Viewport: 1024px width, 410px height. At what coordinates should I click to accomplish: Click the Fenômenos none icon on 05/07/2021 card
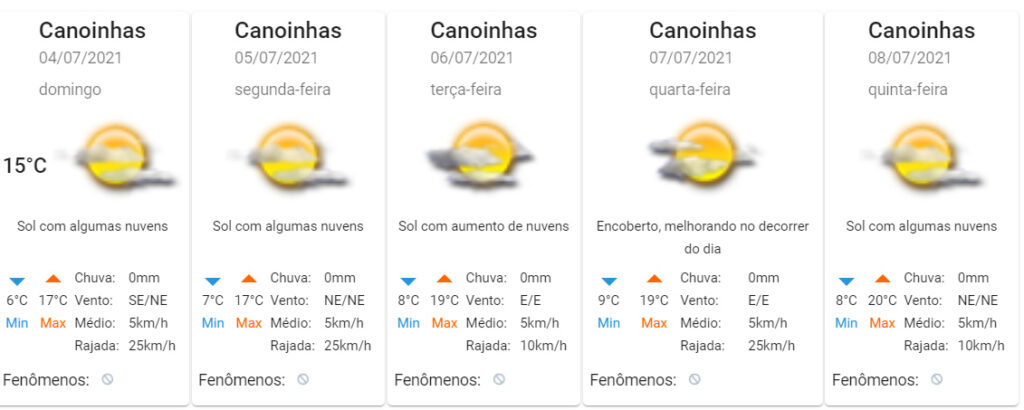coord(303,379)
